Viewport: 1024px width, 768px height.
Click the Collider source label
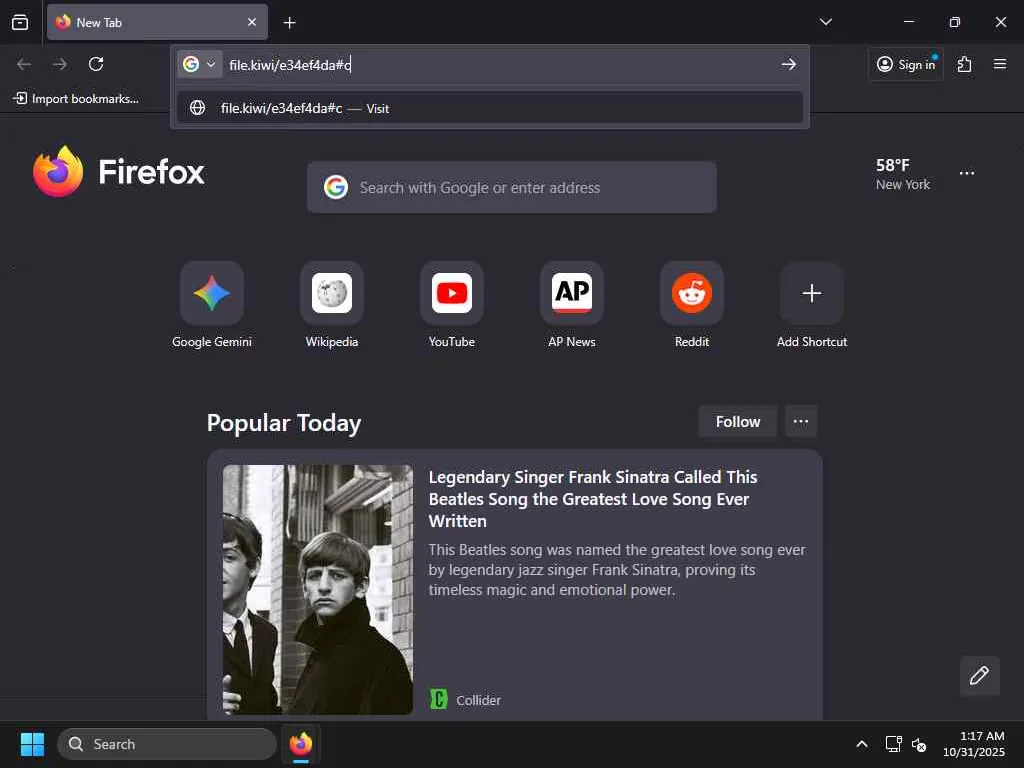pyautogui.click(x=478, y=700)
